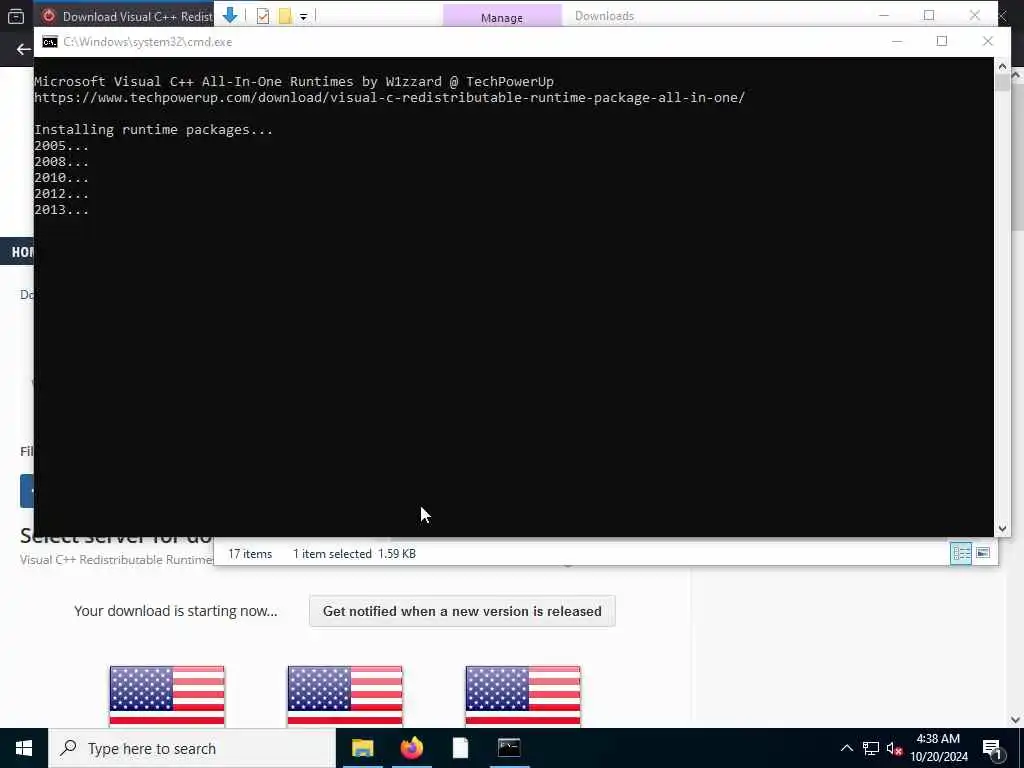The image size is (1024, 768).
Task: Click the cmd window scrollbar up arrow
Action: [1002, 65]
